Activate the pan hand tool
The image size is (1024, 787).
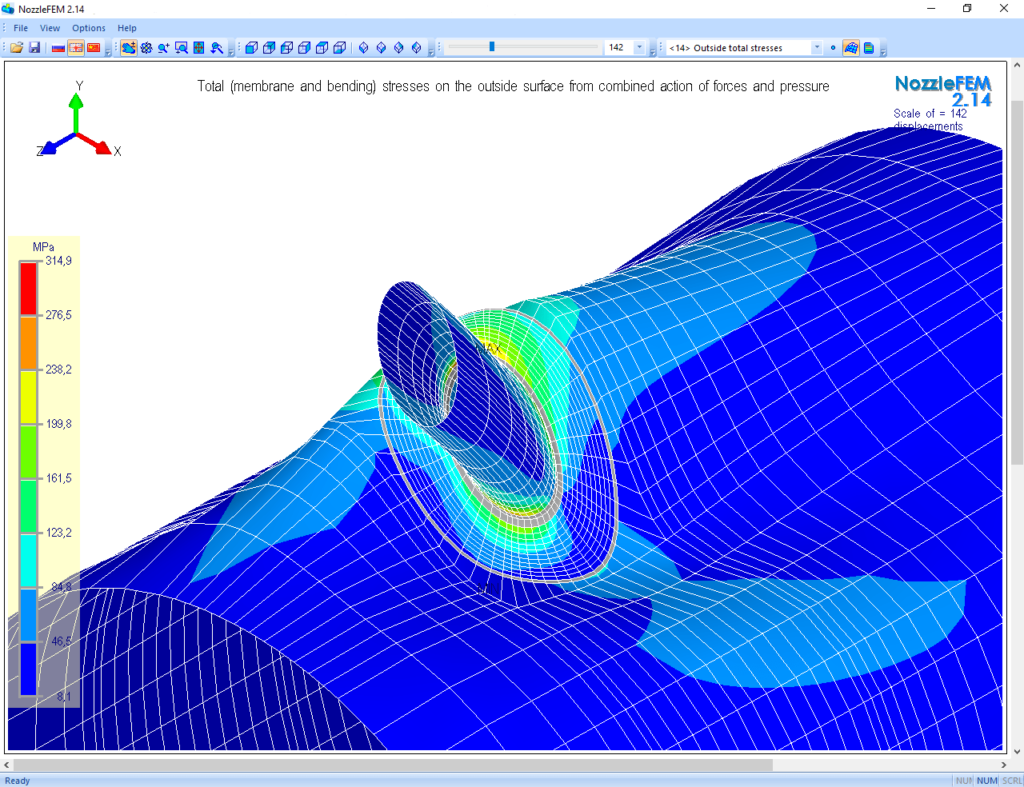tap(129, 48)
